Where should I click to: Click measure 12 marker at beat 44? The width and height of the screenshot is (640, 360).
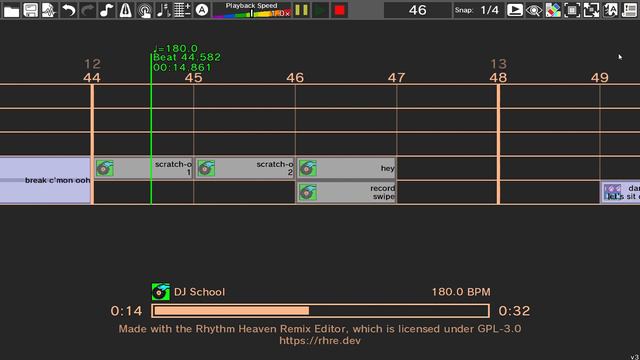pos(92,64)
